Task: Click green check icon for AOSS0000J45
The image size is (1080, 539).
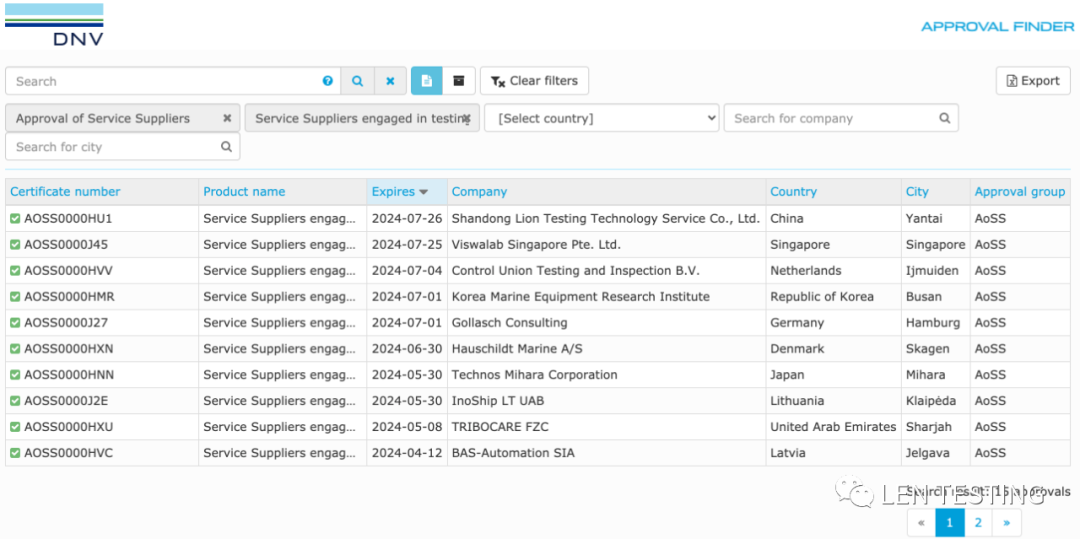Action: tap(15, 244)
